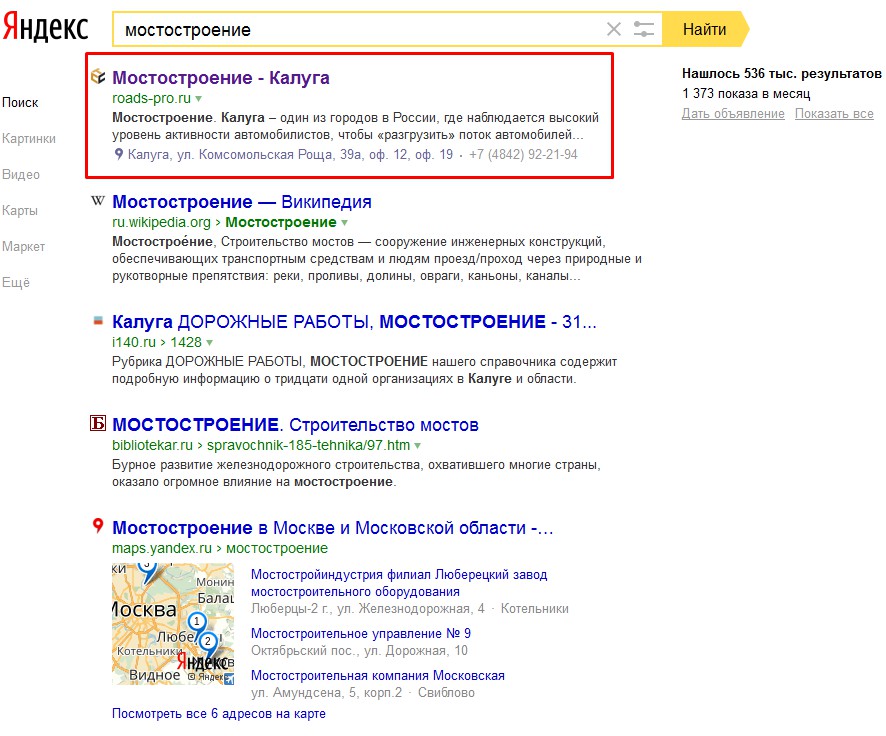Click Дать объявление link

coord(733,114)
